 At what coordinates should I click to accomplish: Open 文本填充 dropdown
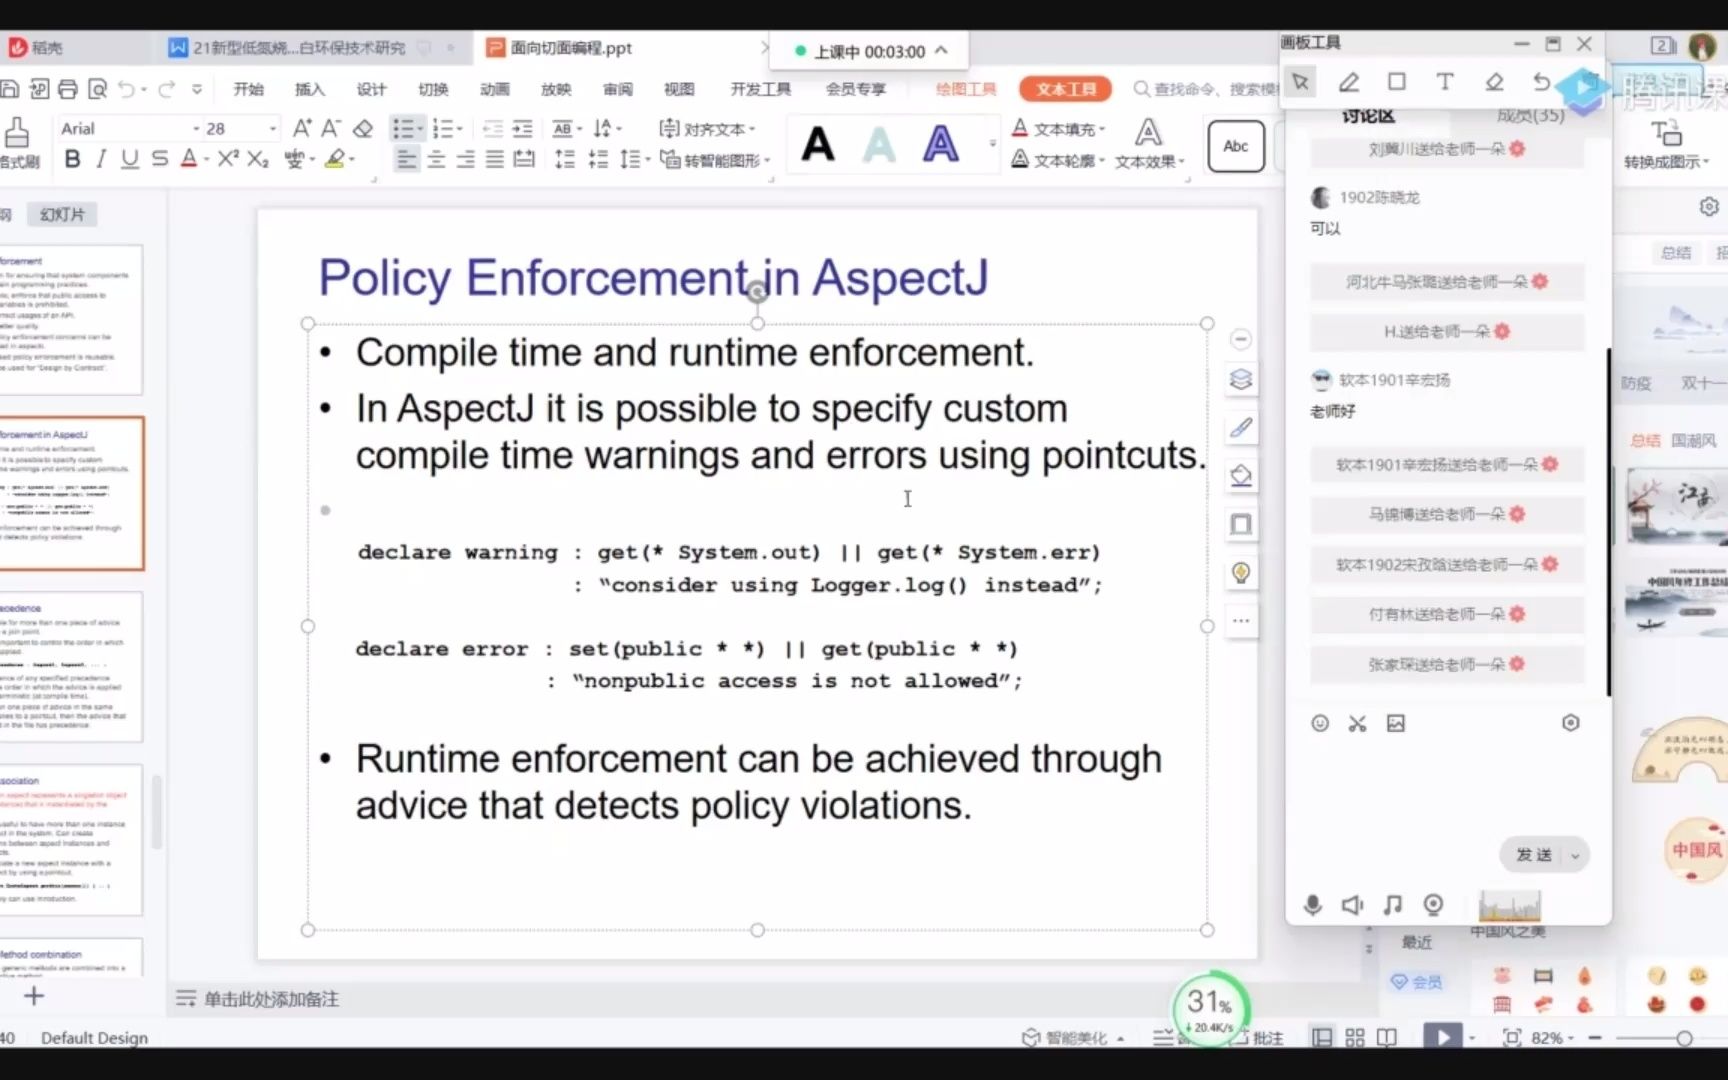coord(1058,129)
